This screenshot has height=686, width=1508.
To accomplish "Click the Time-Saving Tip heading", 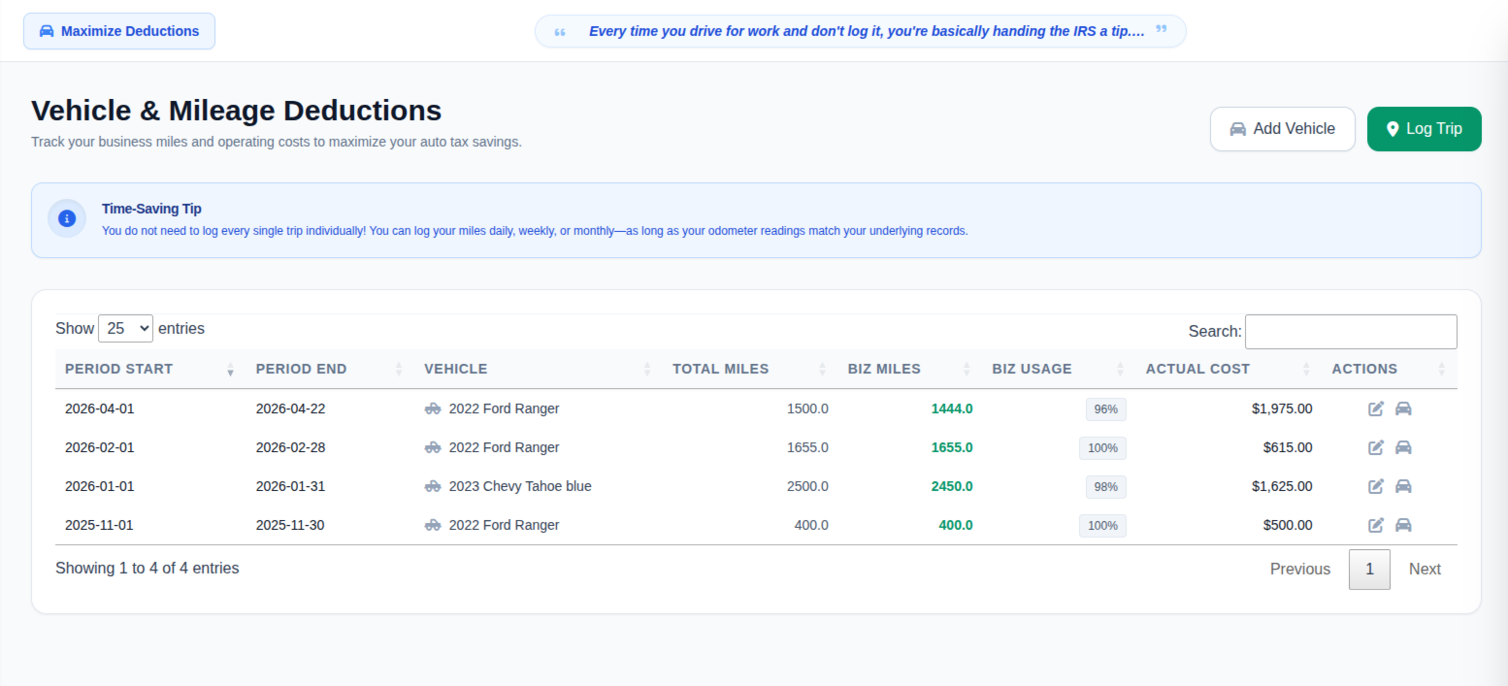I will click(152, 209).
